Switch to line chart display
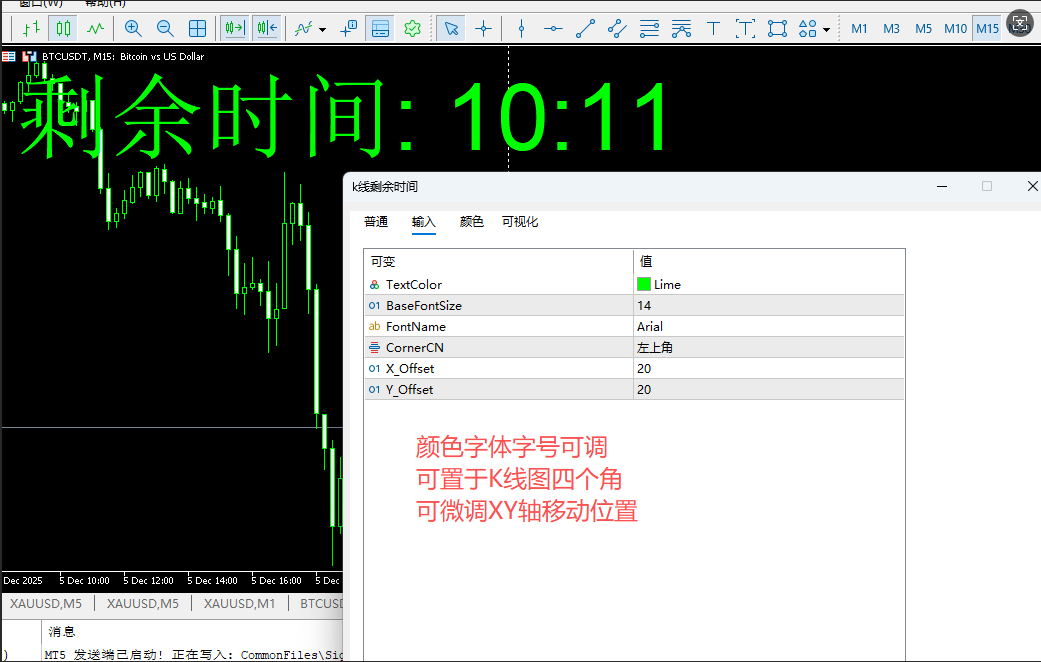Viewport: 1041px width, 662px height. [95, 28]
